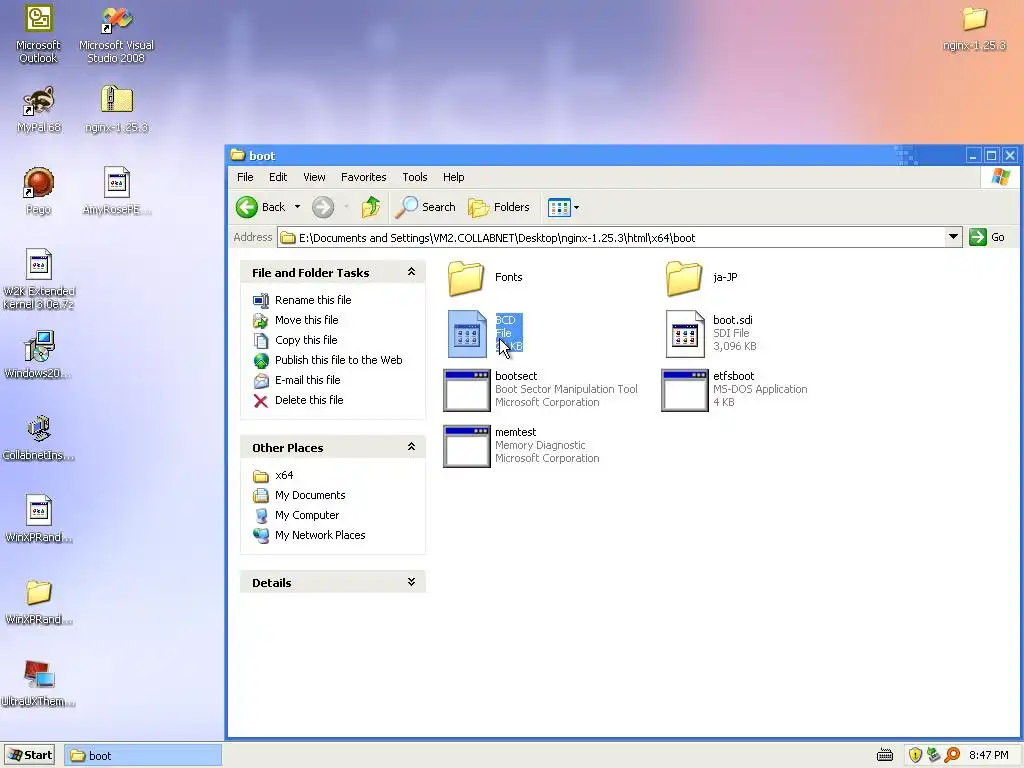Select the UltraUXThem... desktop icon

click(39, 675)
